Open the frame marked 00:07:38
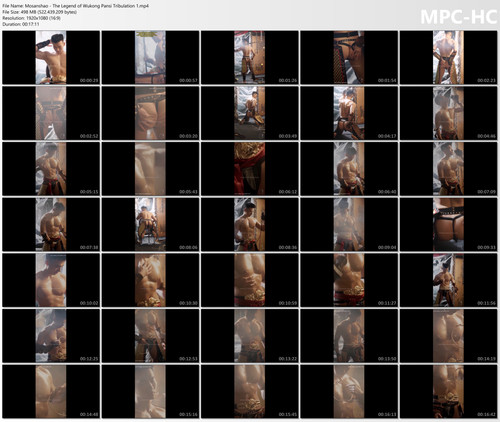 click(x=51, y=224)
